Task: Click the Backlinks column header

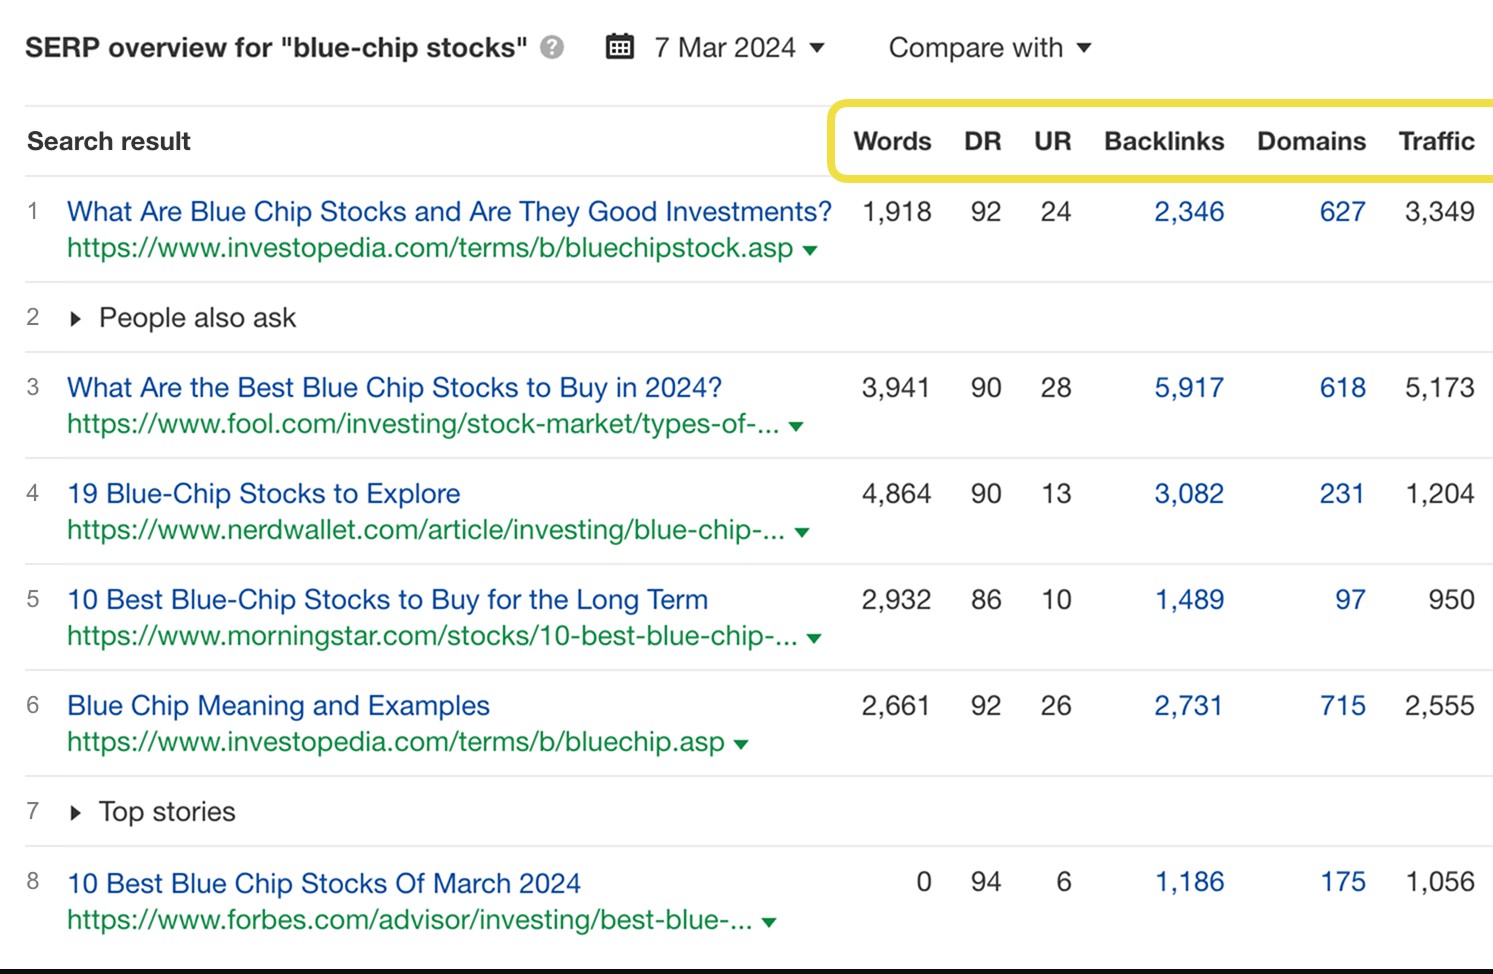Action: 1164,141
